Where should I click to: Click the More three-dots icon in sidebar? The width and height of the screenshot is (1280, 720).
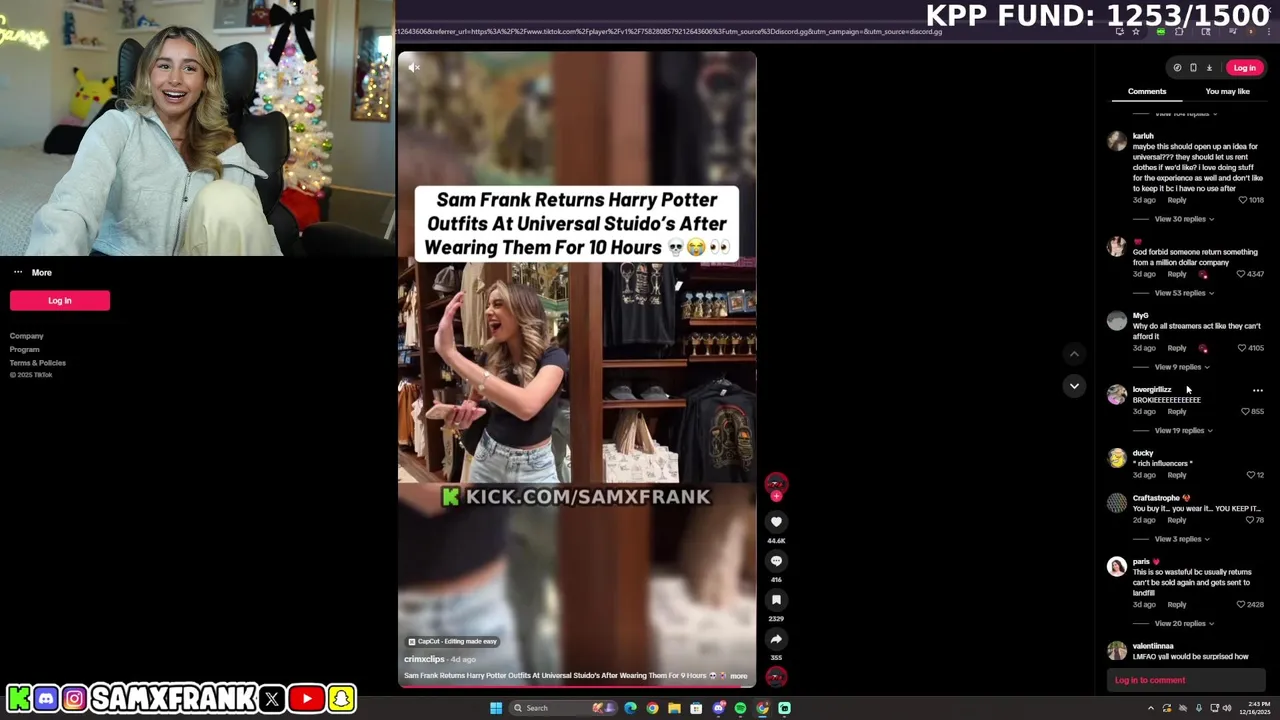[x=18, y=272]
